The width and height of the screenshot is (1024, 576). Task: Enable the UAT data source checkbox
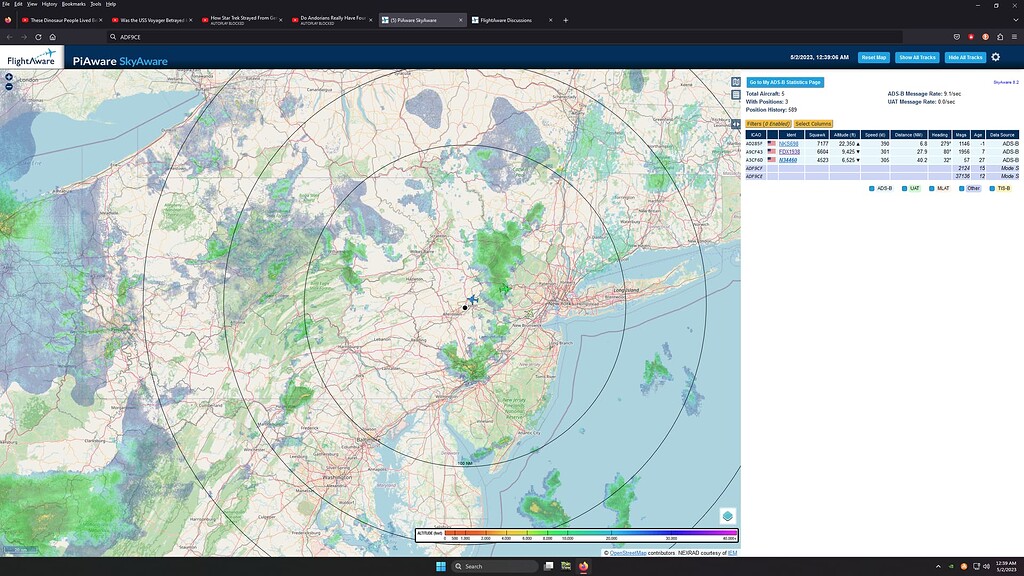click(904, 187)
